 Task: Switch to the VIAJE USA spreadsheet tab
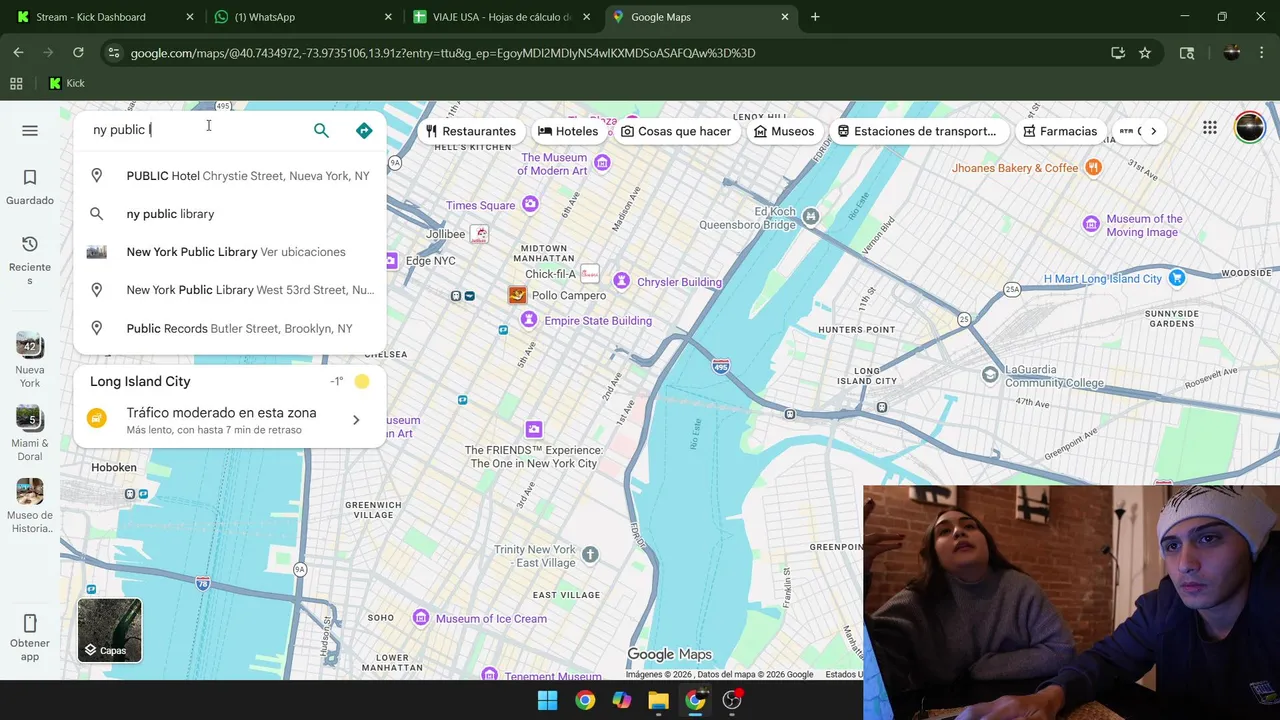(502, 17)
